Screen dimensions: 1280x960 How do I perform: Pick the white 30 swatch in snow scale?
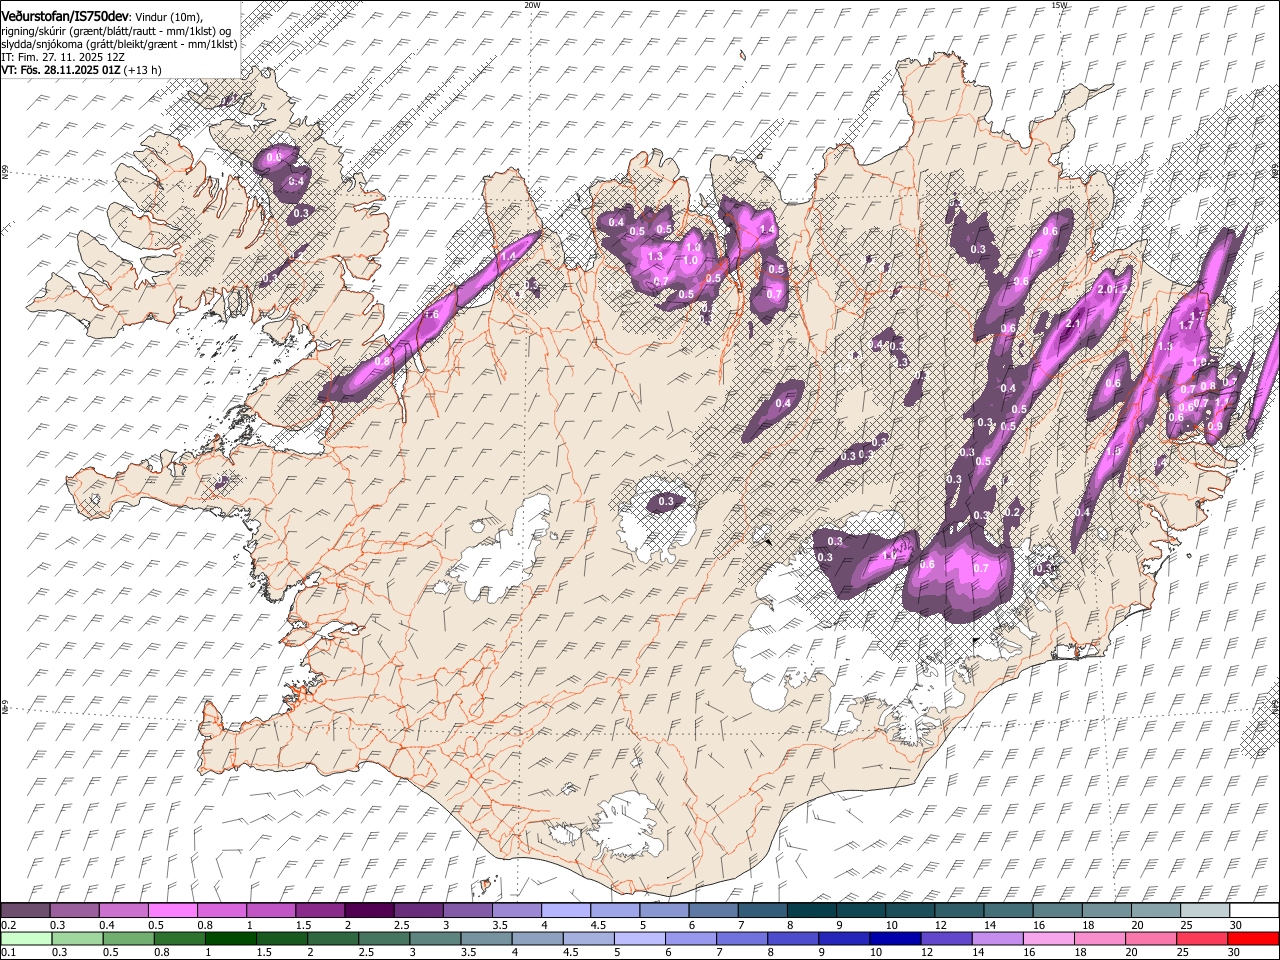1253,911
